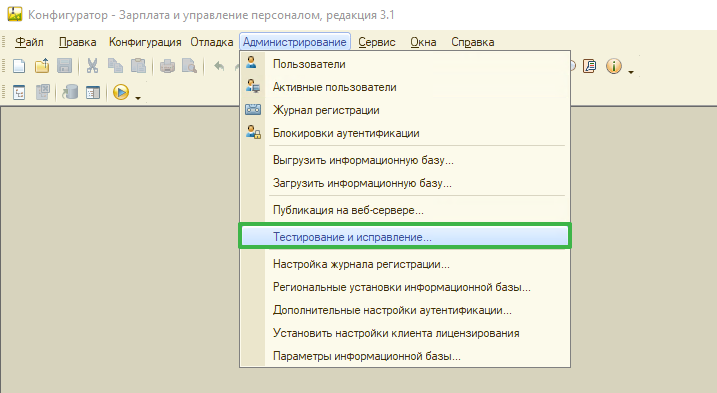
Task: Open Публикация на веб-сервере...
Action: point(405,210)
